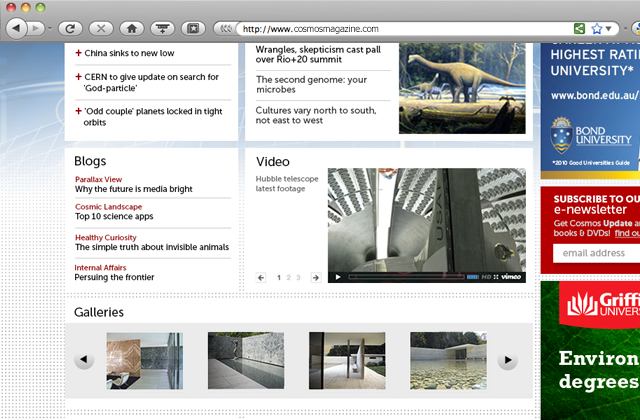The image size is (640, 420).
Task: Open 'Cultures vary north to south' story
Action: point(316,115)
